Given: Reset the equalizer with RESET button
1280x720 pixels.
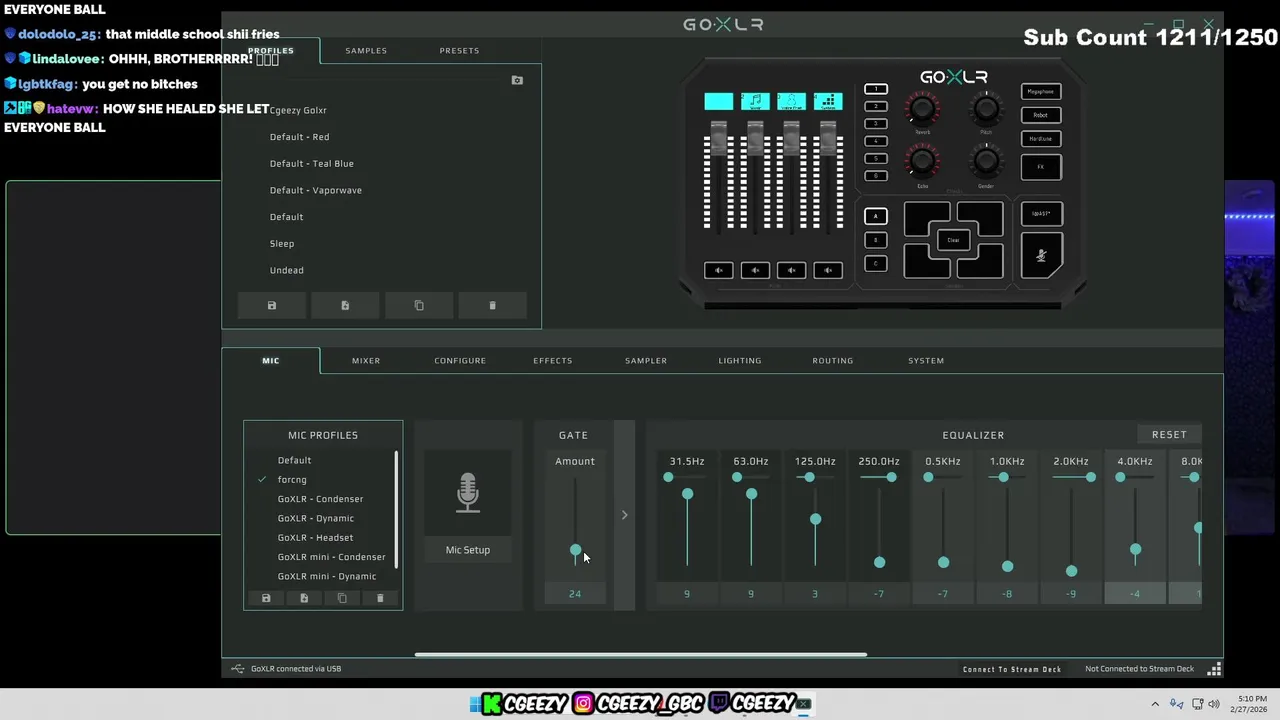Looking at the screenshot, I should pyautogui.click(x=1169, y=435).
